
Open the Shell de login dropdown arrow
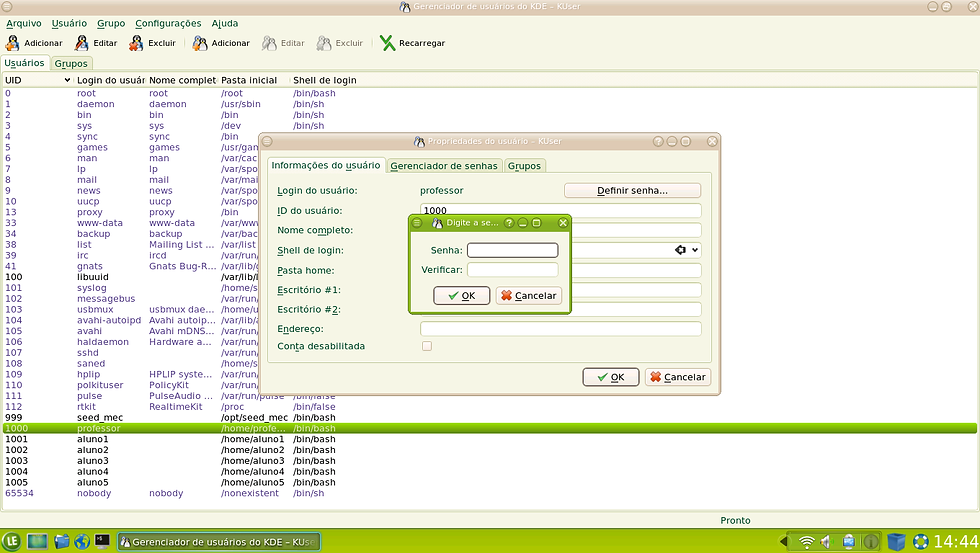[x=694, y=250]
